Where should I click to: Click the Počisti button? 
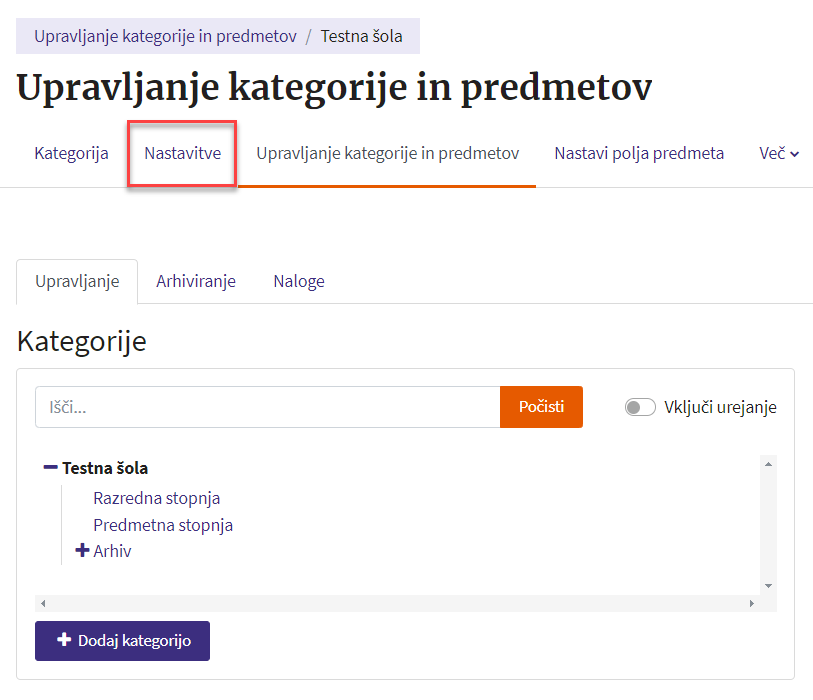tap(541, 407)
